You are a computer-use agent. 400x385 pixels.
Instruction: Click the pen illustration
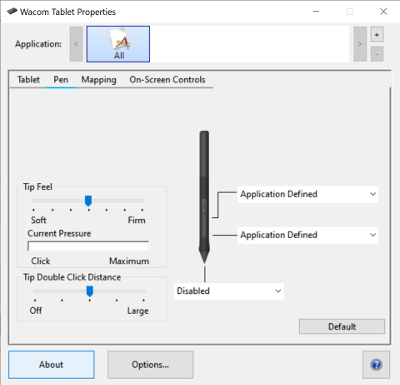click(204, 197)
